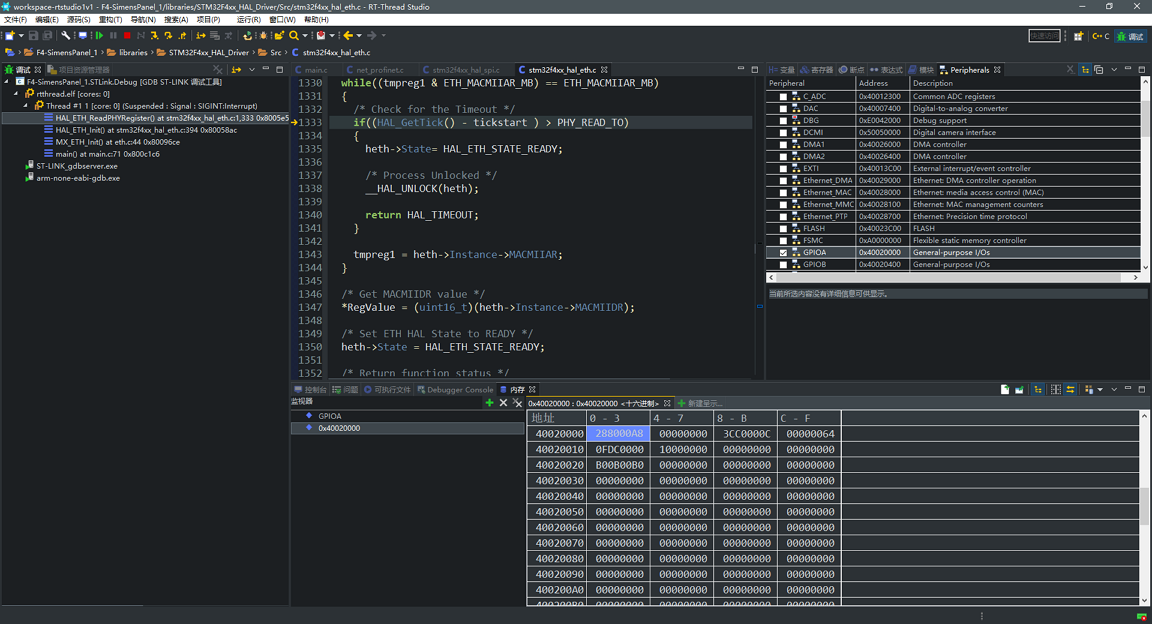
Task: Check the GPIOB peripheral checkbox
Action: click(x=783, y=265)
